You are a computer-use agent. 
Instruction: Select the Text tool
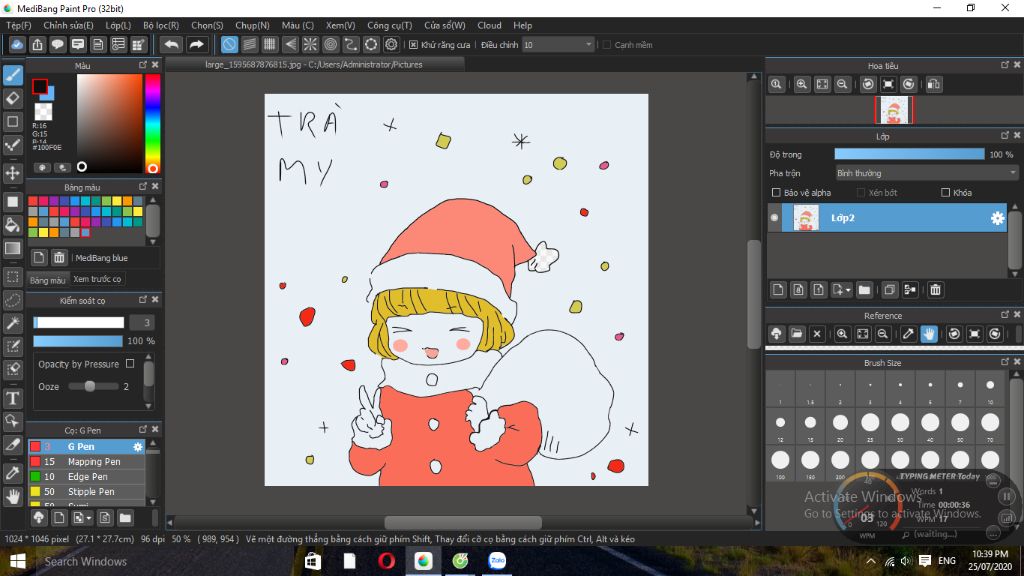click(x=12, y=398)
